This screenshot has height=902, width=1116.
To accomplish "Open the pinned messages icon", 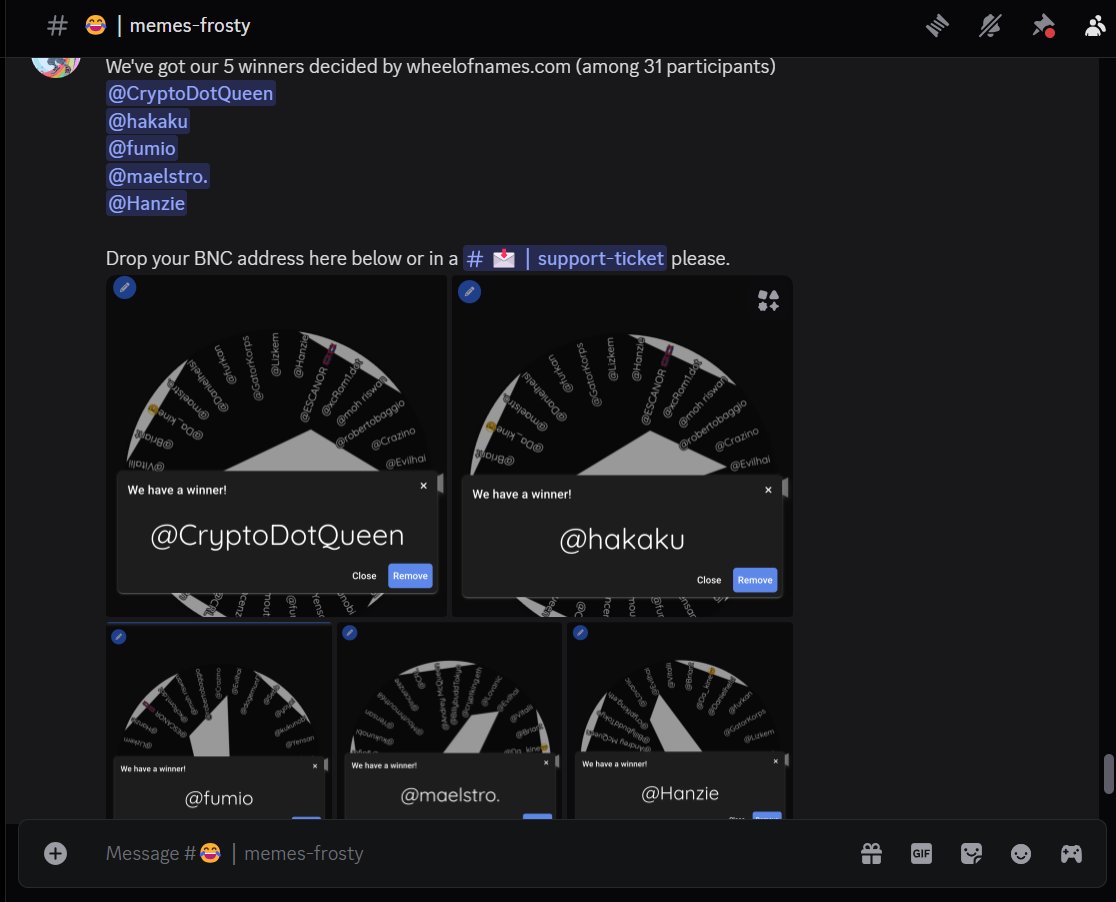I will pyautogui.click(x=1043, y=26).
